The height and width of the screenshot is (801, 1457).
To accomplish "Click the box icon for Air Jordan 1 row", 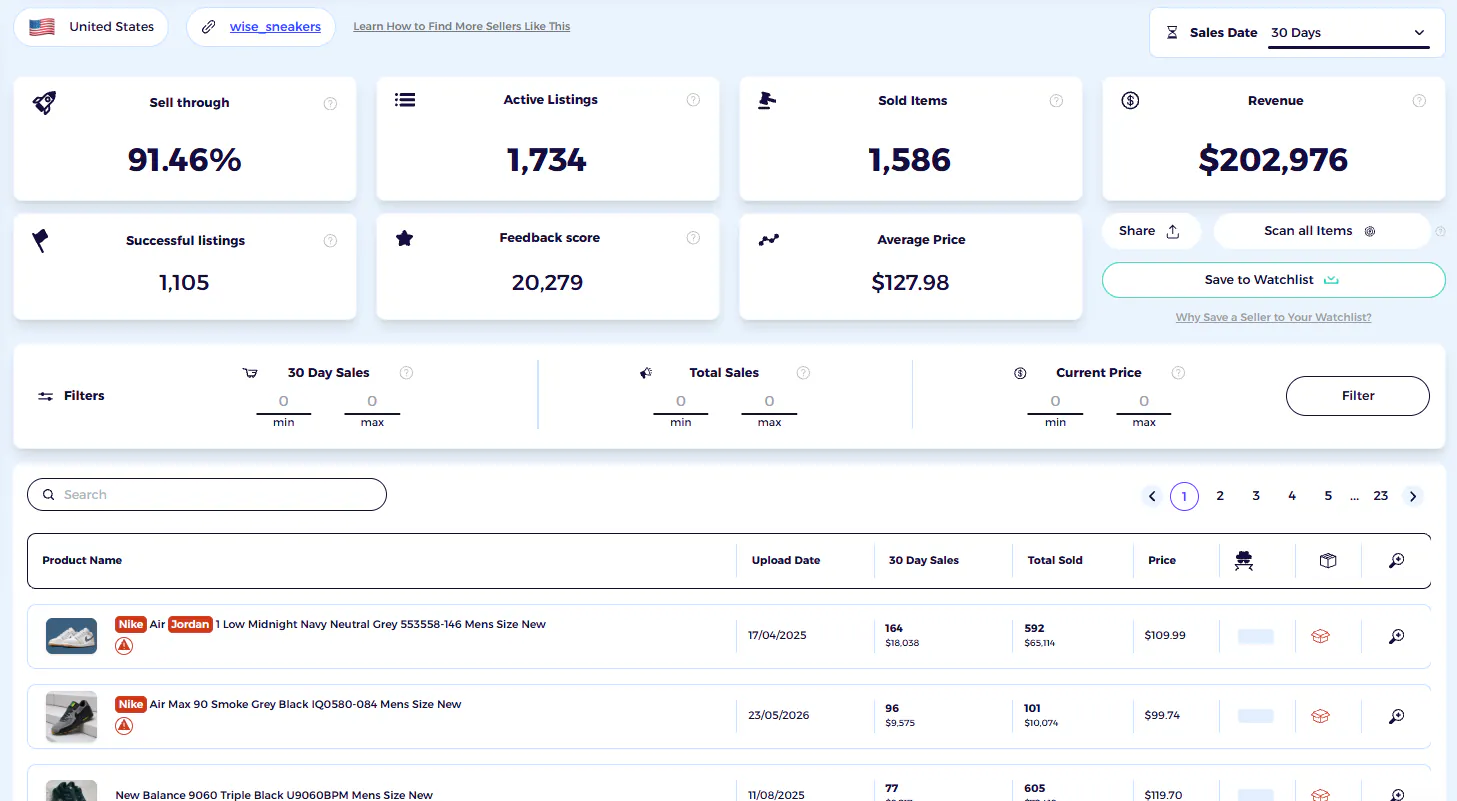I will tap(1320, 636).
